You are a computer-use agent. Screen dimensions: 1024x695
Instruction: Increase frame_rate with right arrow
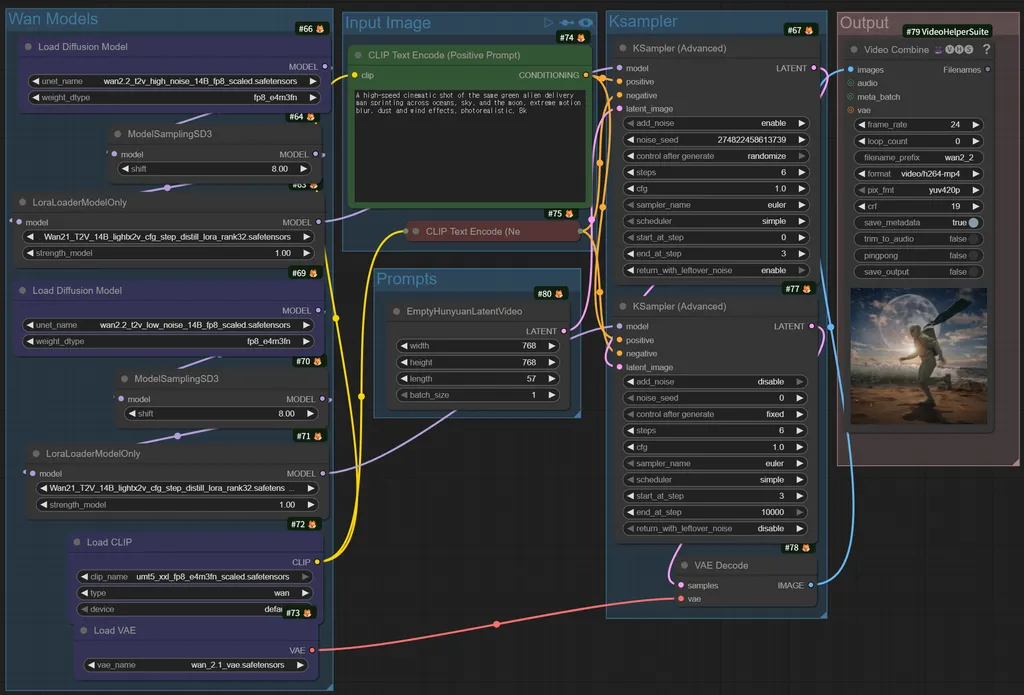[976, 125]
